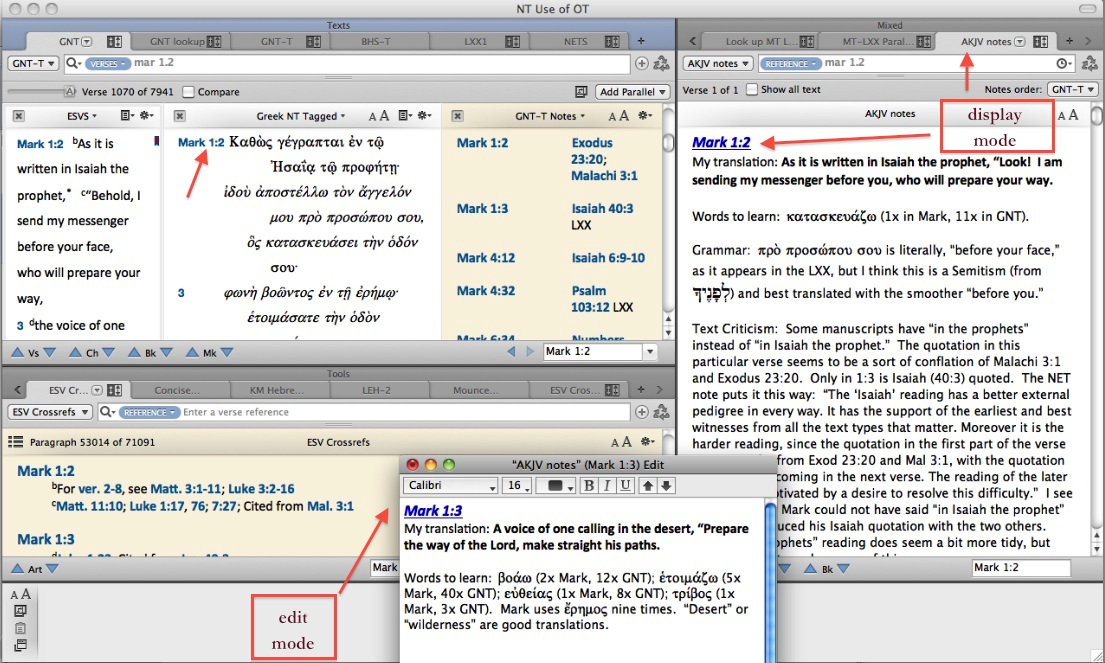Click the paragraph list icon beside Paragraph 53014
Viewport: 1105px width, 663px height.
[14, 441]
